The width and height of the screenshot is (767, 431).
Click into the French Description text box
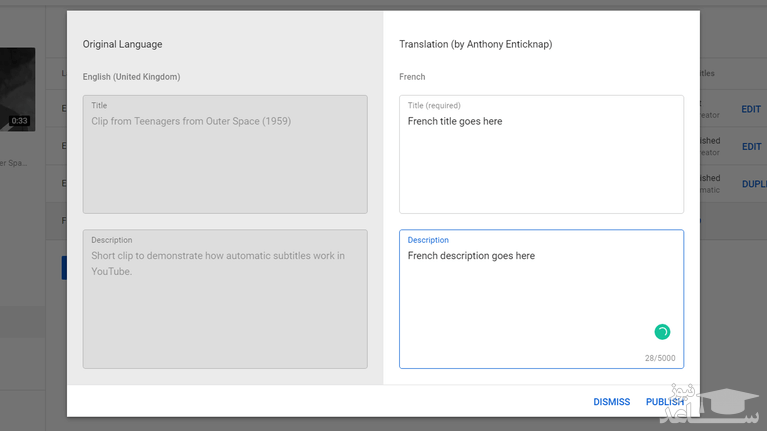coord(541,295)
